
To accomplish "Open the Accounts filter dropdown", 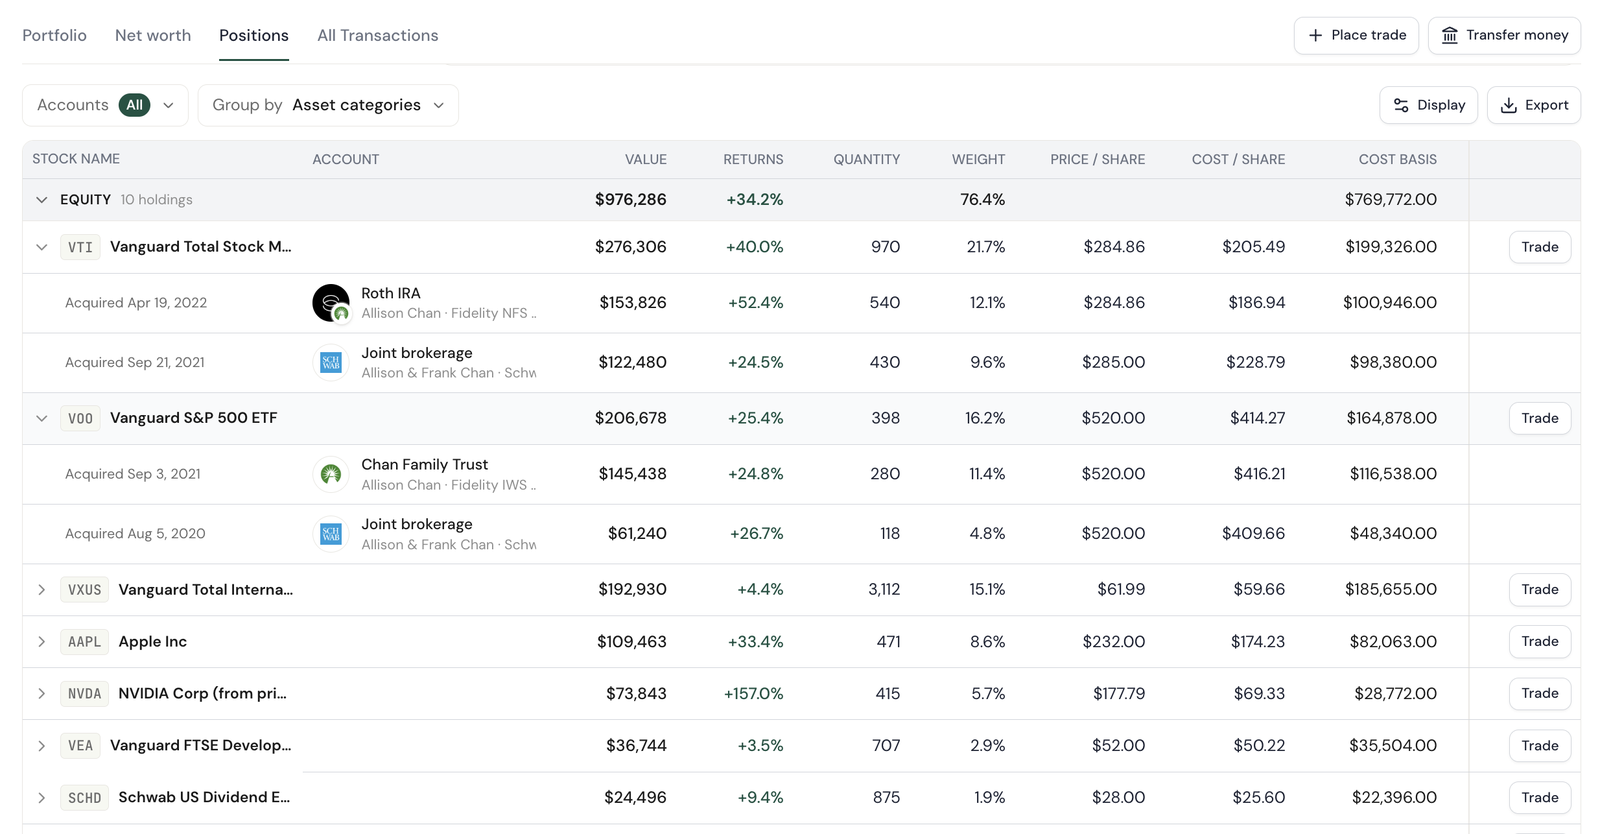I will (x=105, y=105).
